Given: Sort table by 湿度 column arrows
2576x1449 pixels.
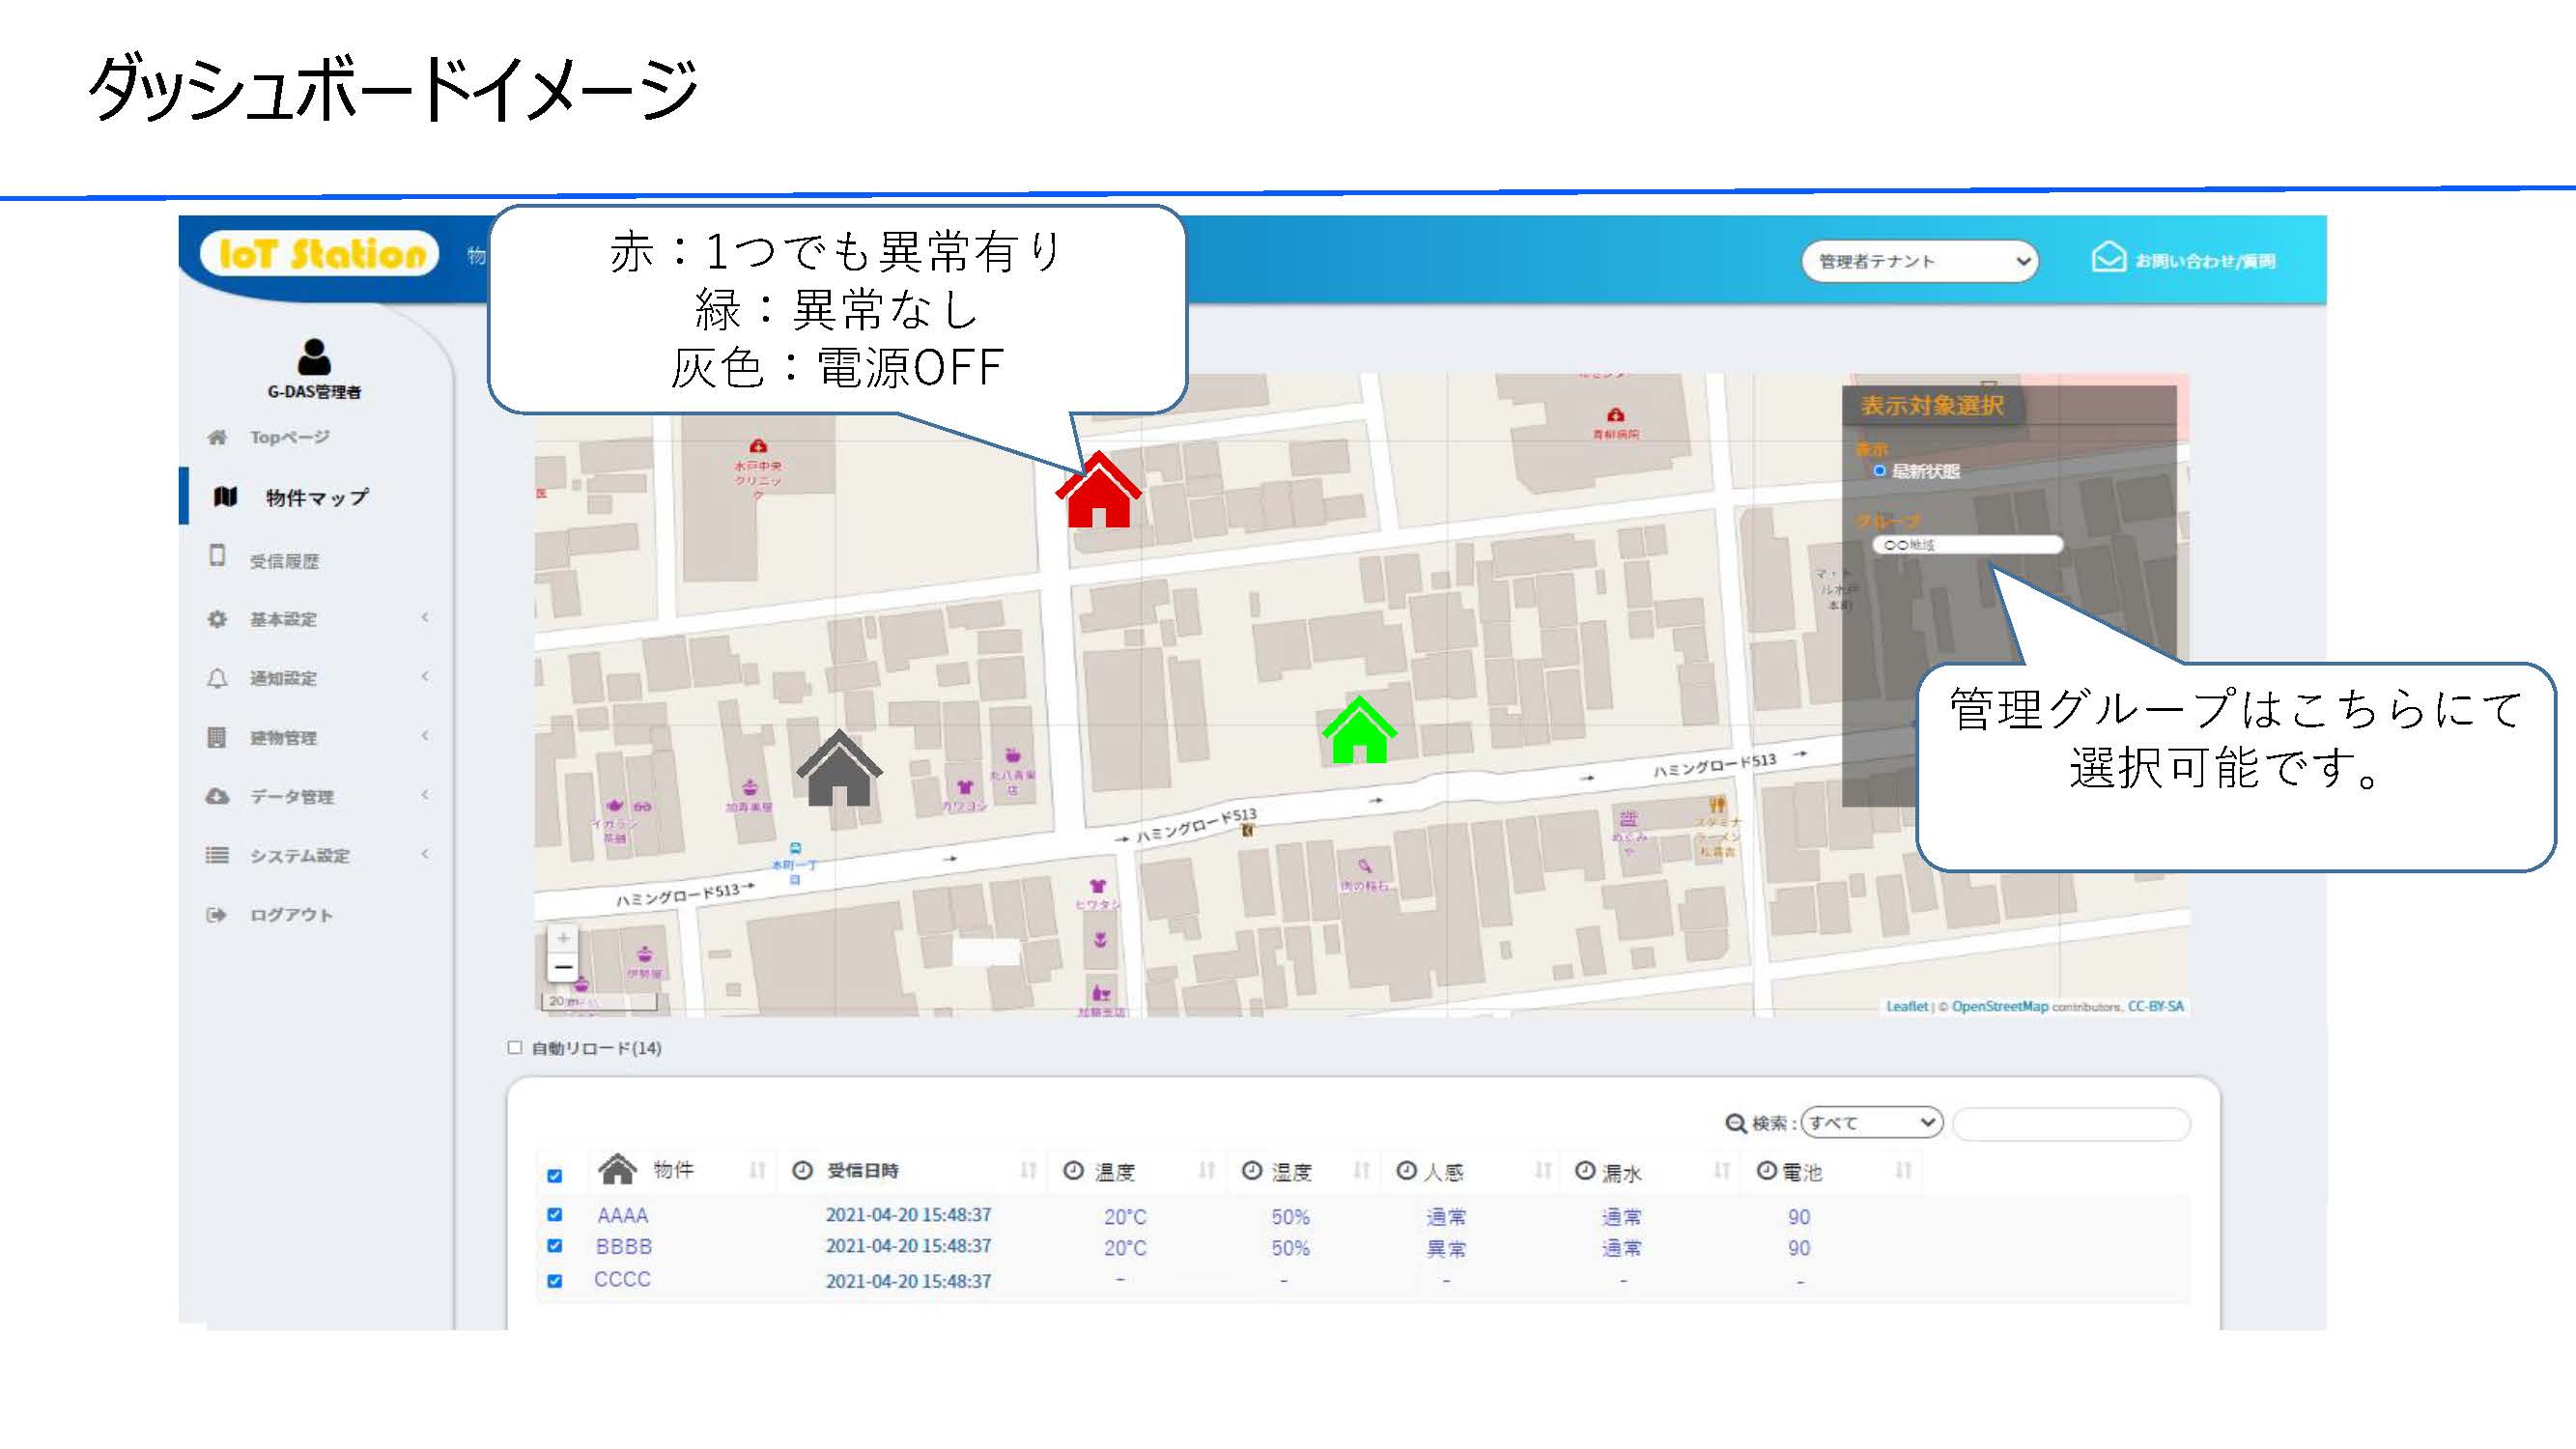Looking at the screenshot, I should coord(1361,1170).
